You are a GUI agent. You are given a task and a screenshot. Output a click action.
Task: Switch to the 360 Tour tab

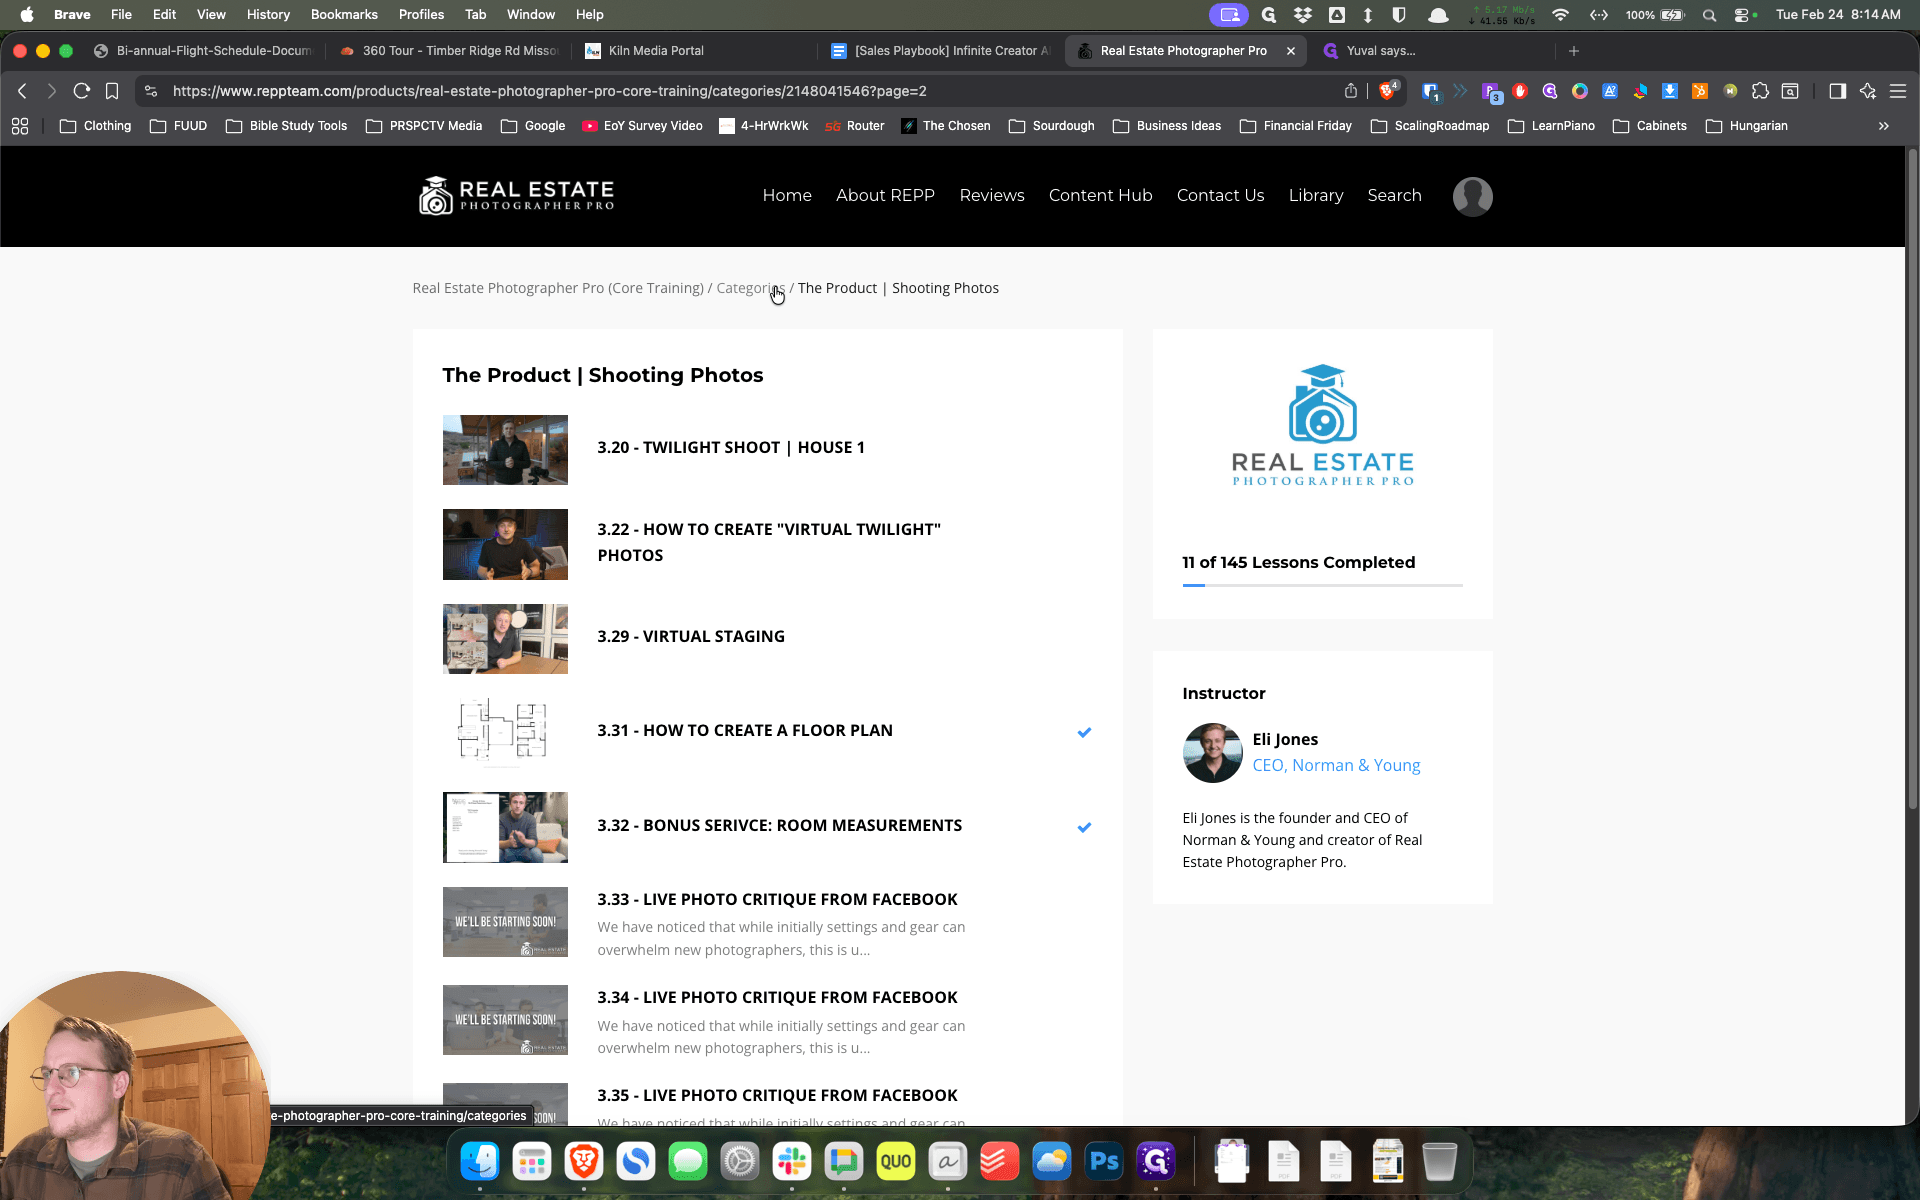click(449, 51)
